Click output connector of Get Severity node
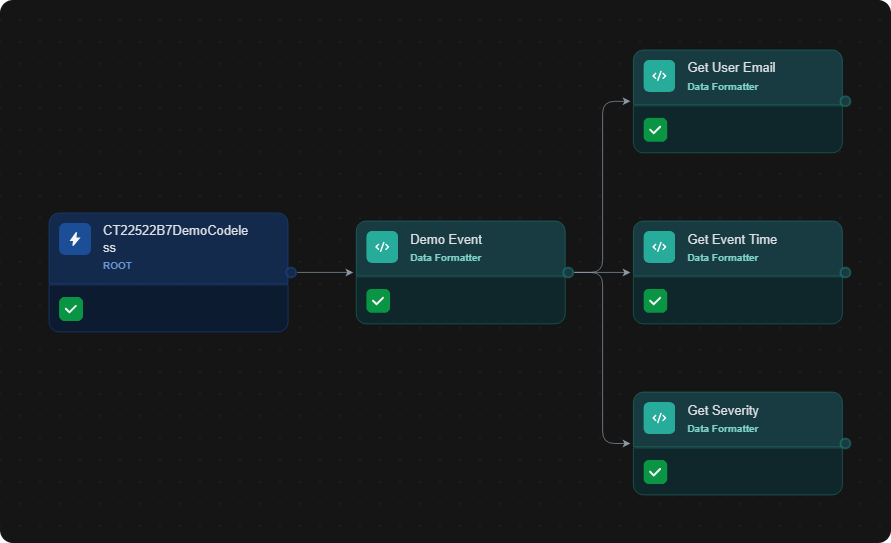This screenshot has width=891, height=543. coord(845,444)
